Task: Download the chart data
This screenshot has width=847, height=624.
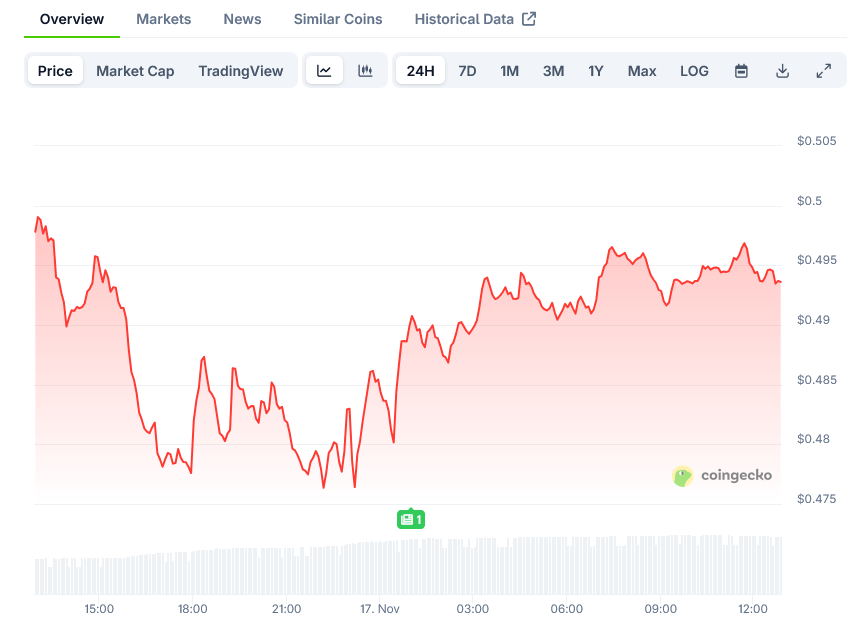Action: tap(782, 71)
